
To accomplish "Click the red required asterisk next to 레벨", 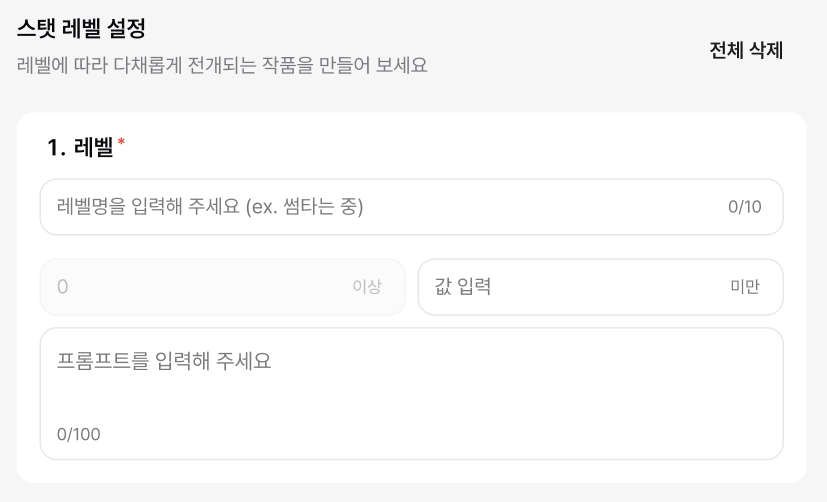I will pos(121,144).
